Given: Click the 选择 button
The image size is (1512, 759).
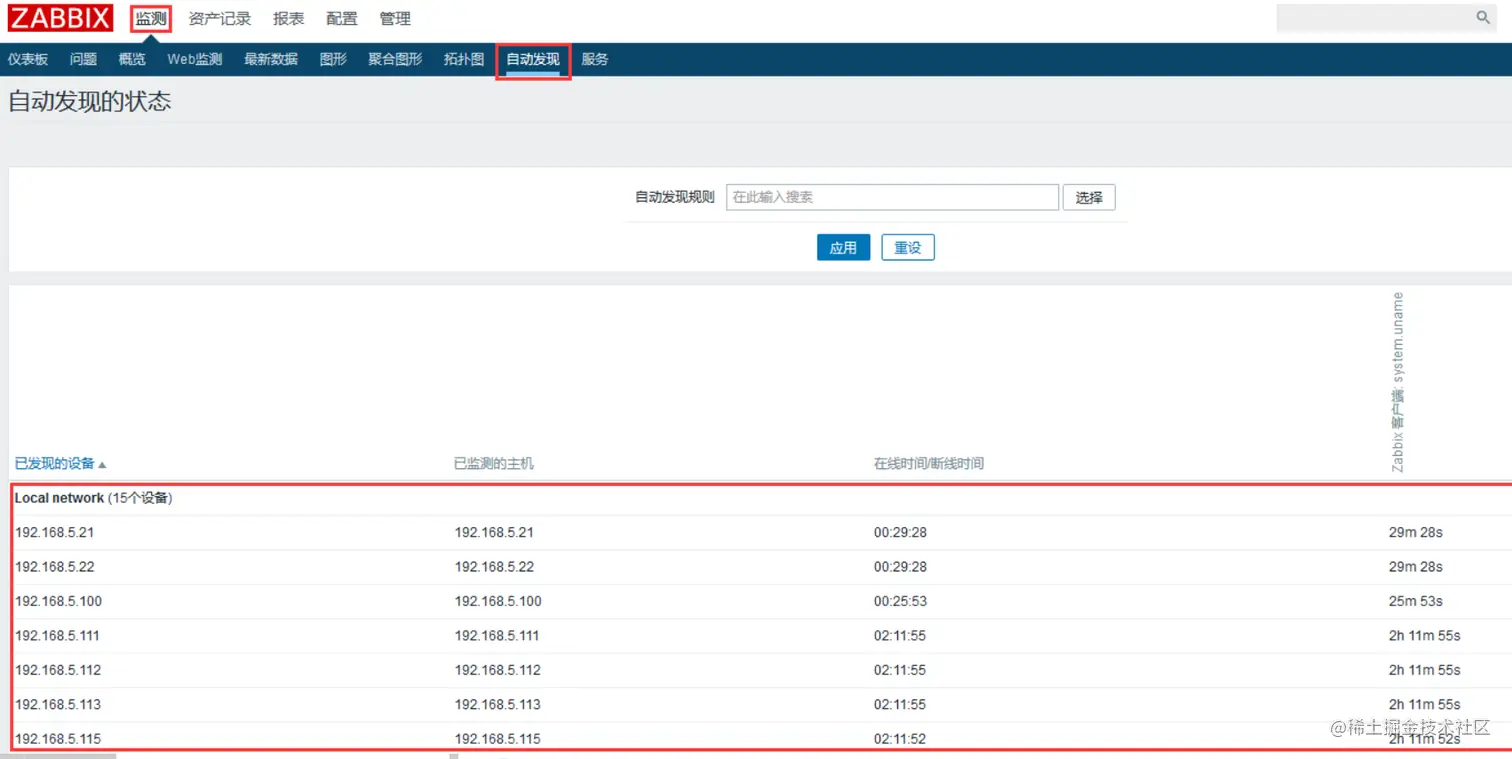Looking at the screenshot, I should [x=1089, y=197].
